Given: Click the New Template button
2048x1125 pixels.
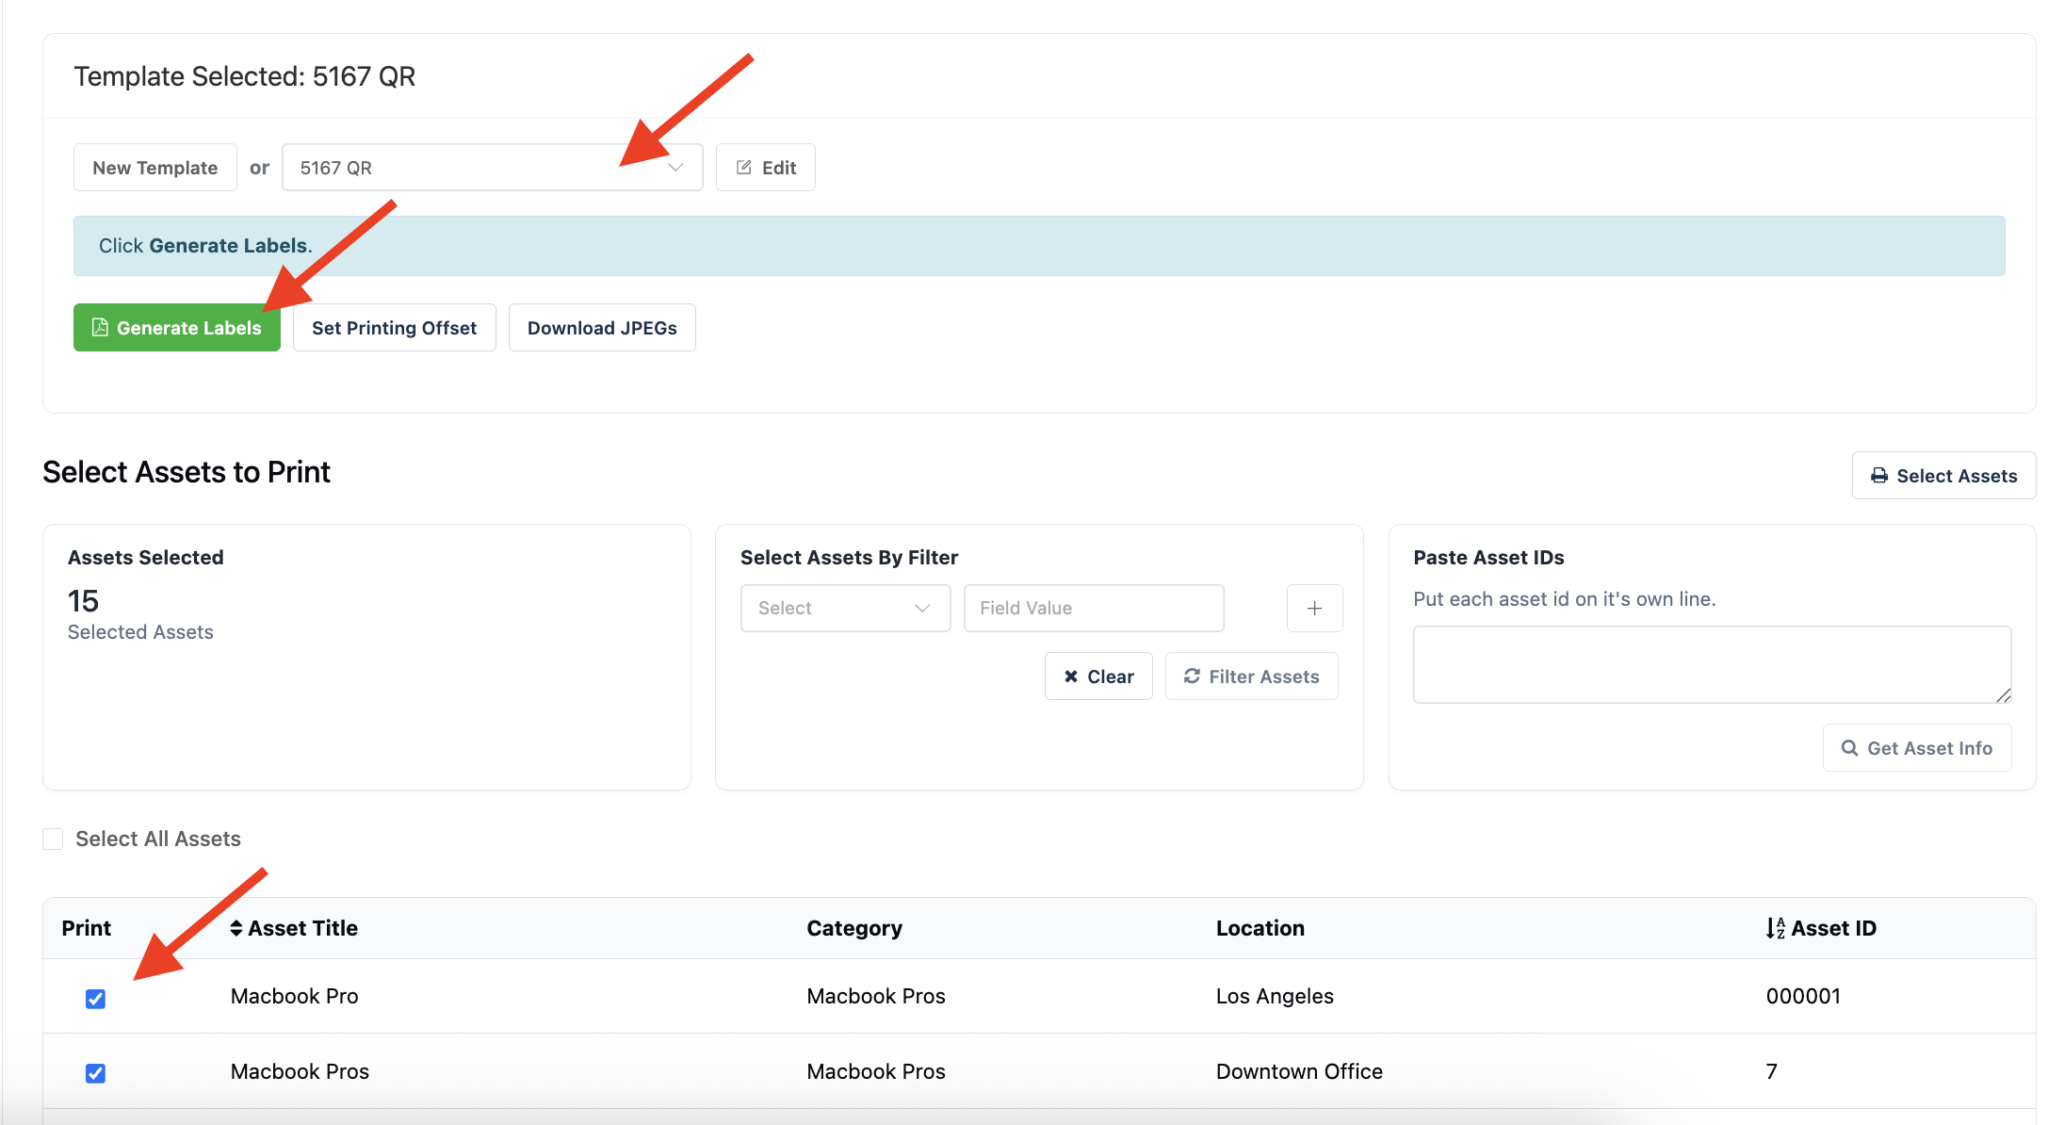Looking at the screenshot, I should (155, 167).
